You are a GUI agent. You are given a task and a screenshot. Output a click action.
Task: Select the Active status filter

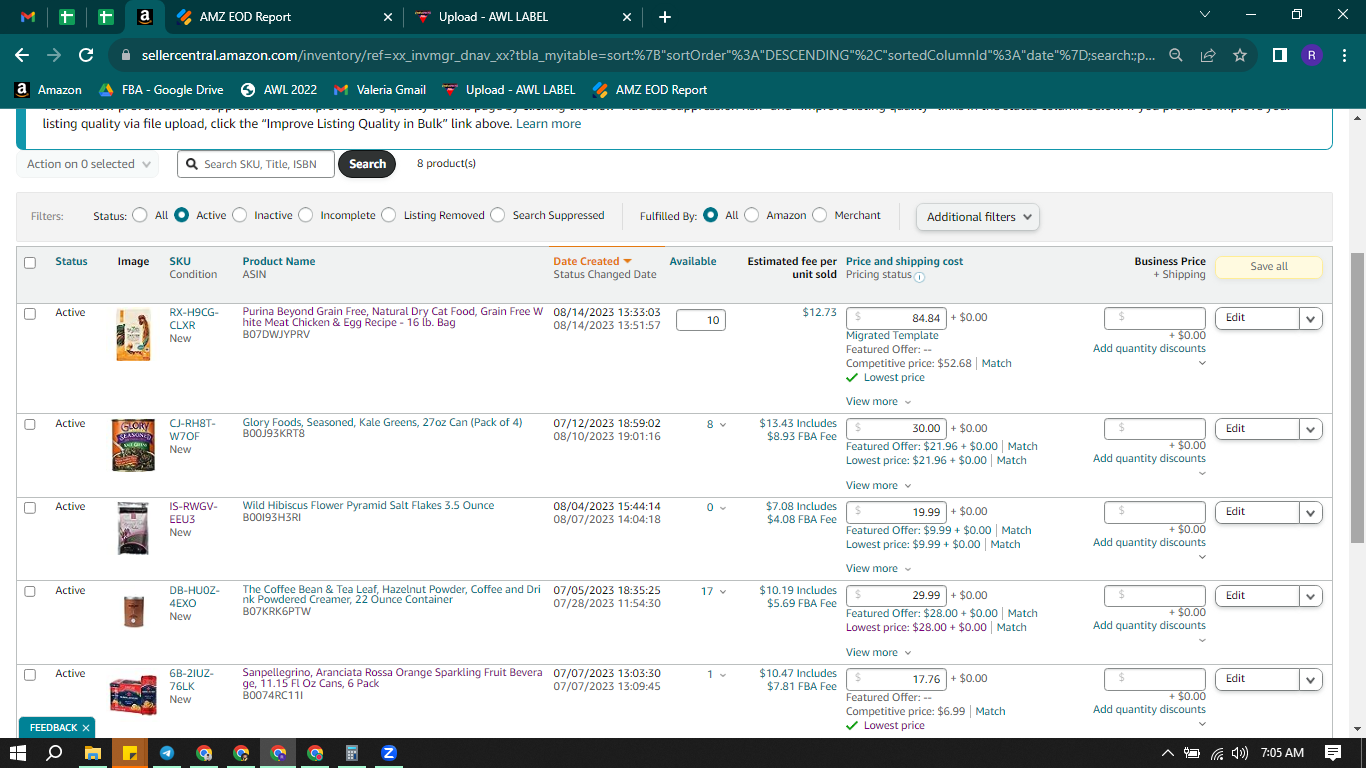pyautogui.click(x=182, y=215)
